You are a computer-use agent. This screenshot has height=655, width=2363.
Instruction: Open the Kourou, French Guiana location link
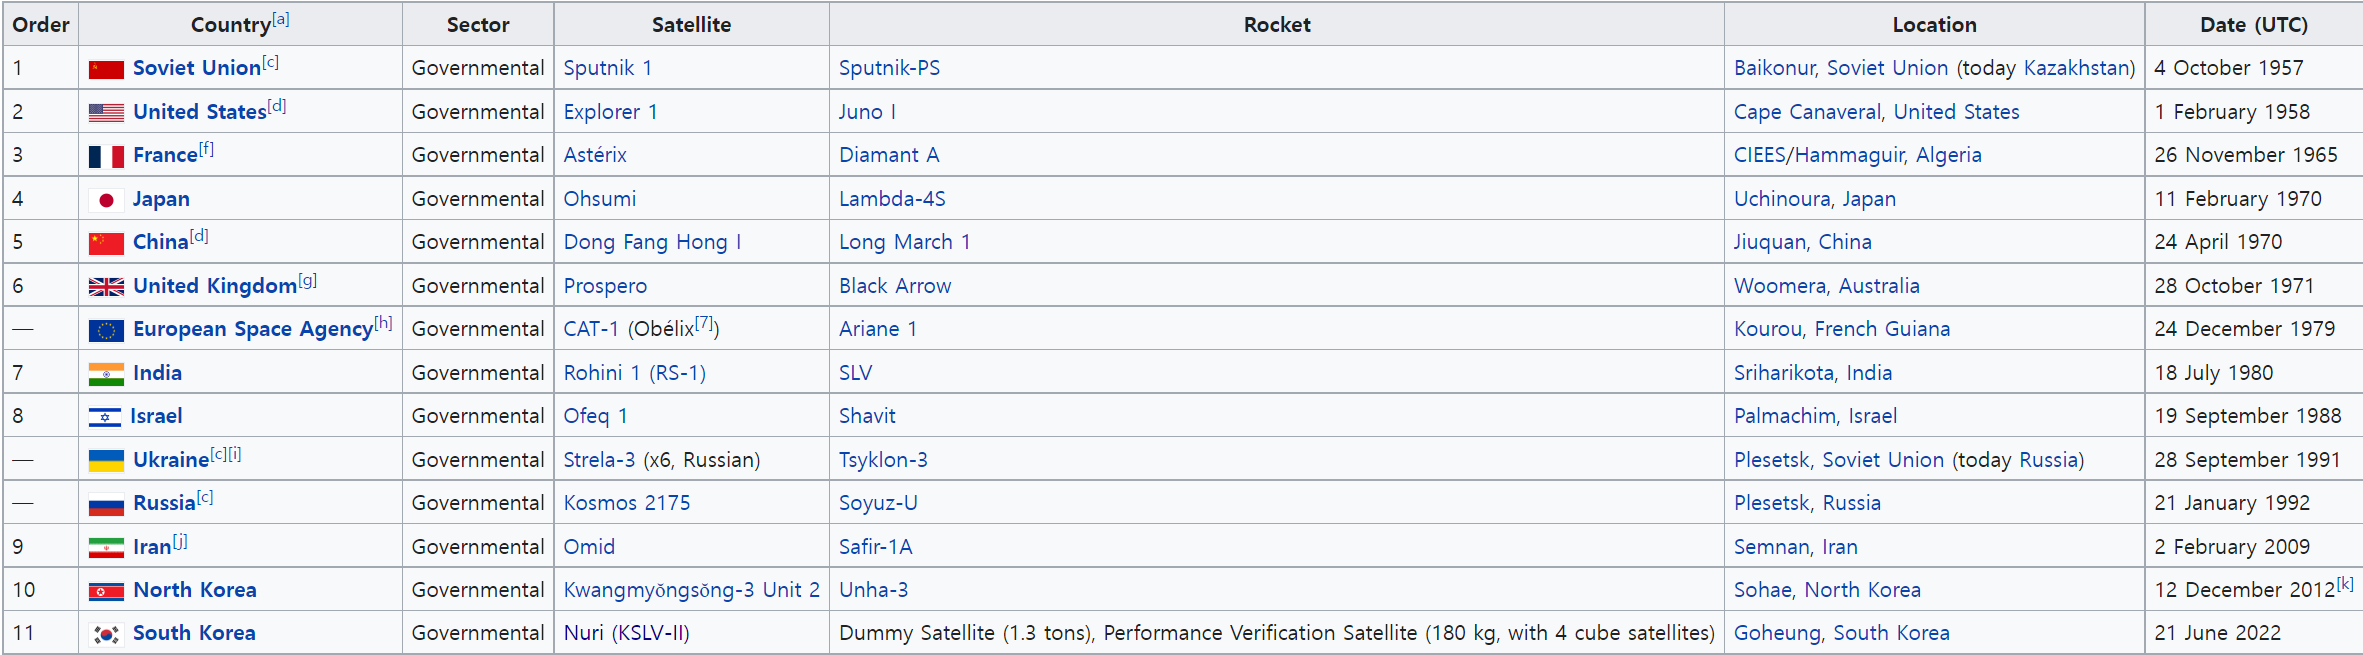click(1841, 329)
